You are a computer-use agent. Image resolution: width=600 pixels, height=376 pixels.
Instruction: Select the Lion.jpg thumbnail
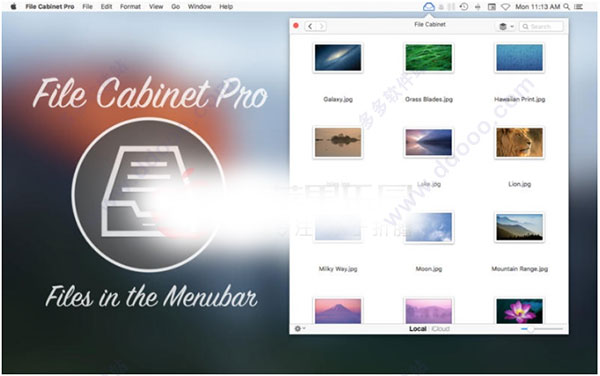[519, 142]
